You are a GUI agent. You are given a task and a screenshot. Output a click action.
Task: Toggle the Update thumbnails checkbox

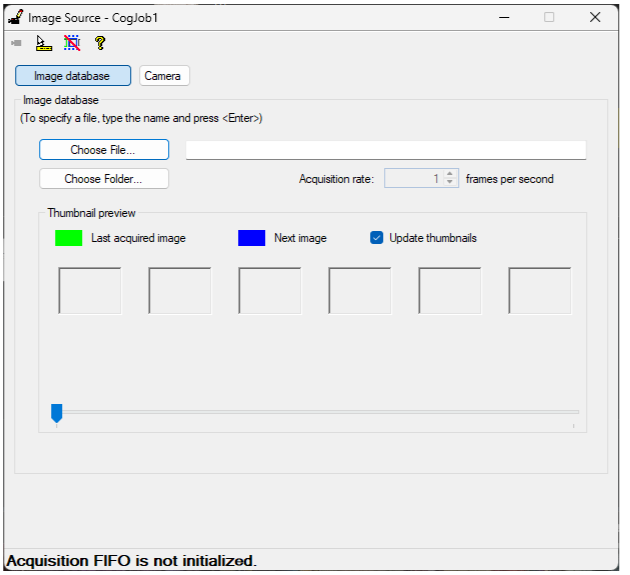coord(376,237)
